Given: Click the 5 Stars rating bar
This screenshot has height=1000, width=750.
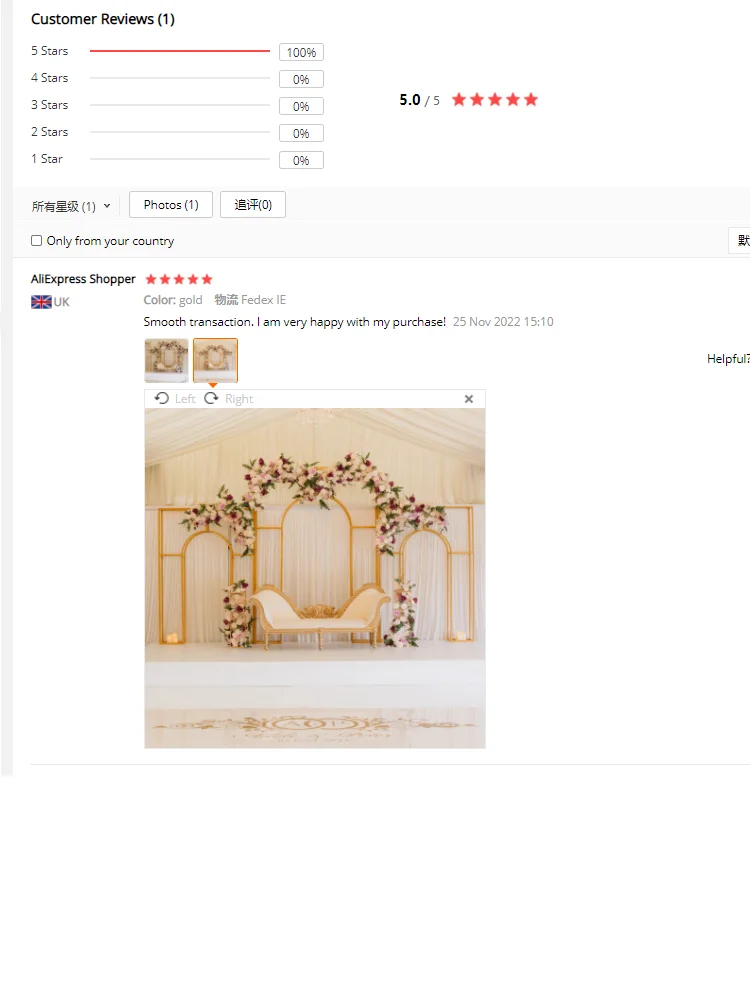Looking at the screenshot, I should point(180,51).
